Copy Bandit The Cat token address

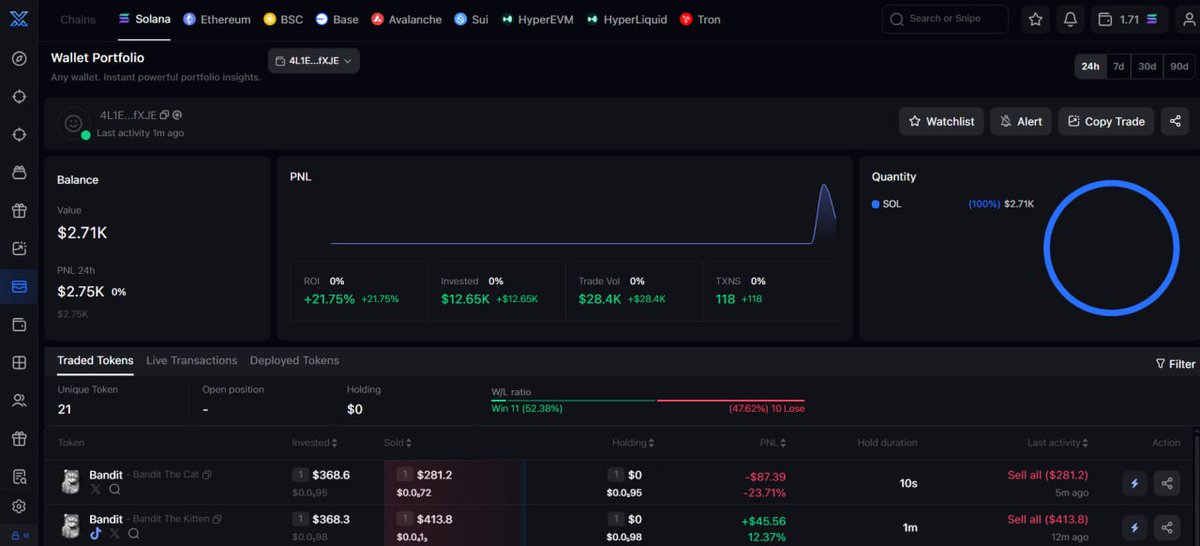pos(207,475)
